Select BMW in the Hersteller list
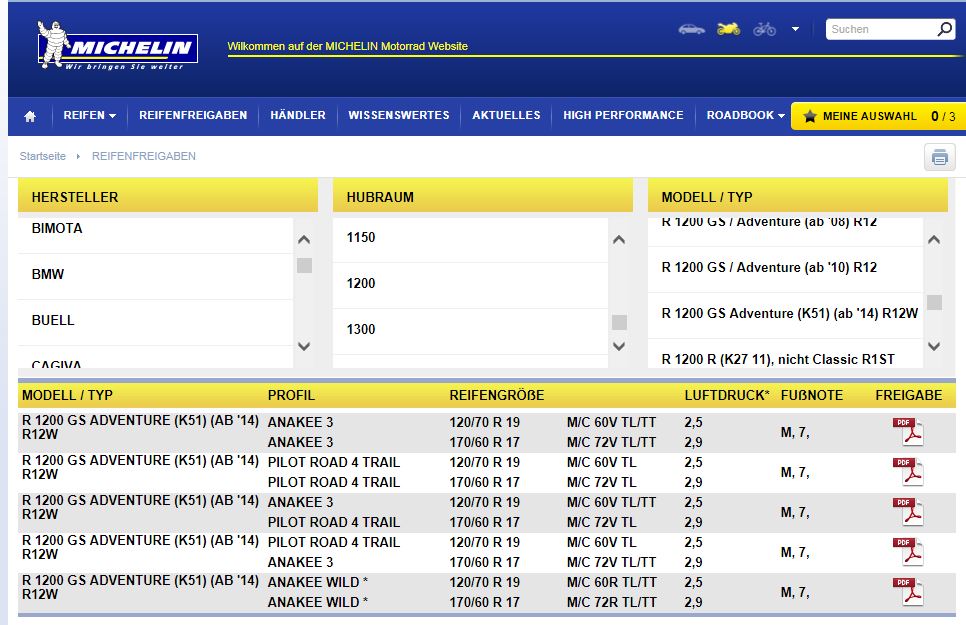This screenshot has width=966, height=625. point(48,274)
